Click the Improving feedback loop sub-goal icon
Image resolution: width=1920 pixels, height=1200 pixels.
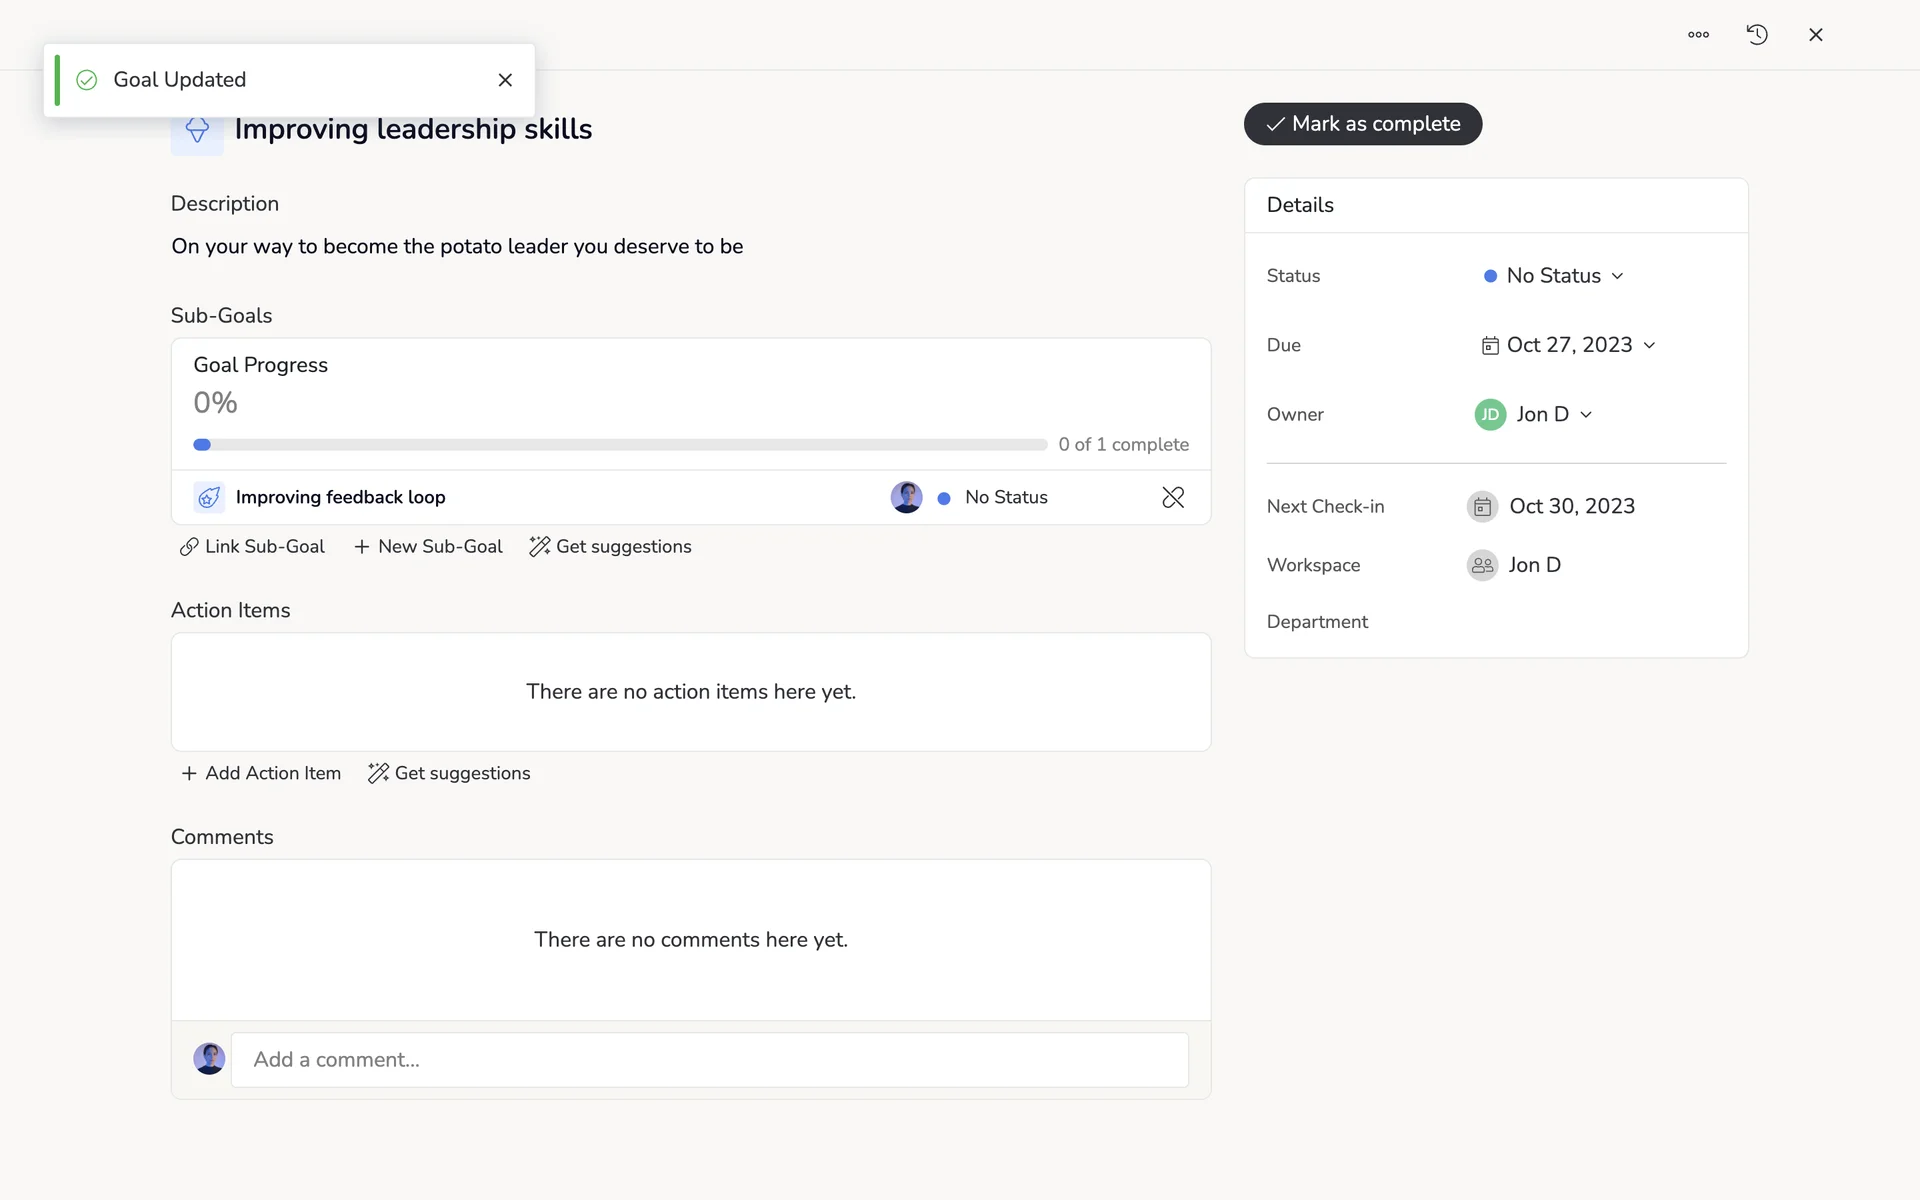pyautogui.click(x=209, y=497)
